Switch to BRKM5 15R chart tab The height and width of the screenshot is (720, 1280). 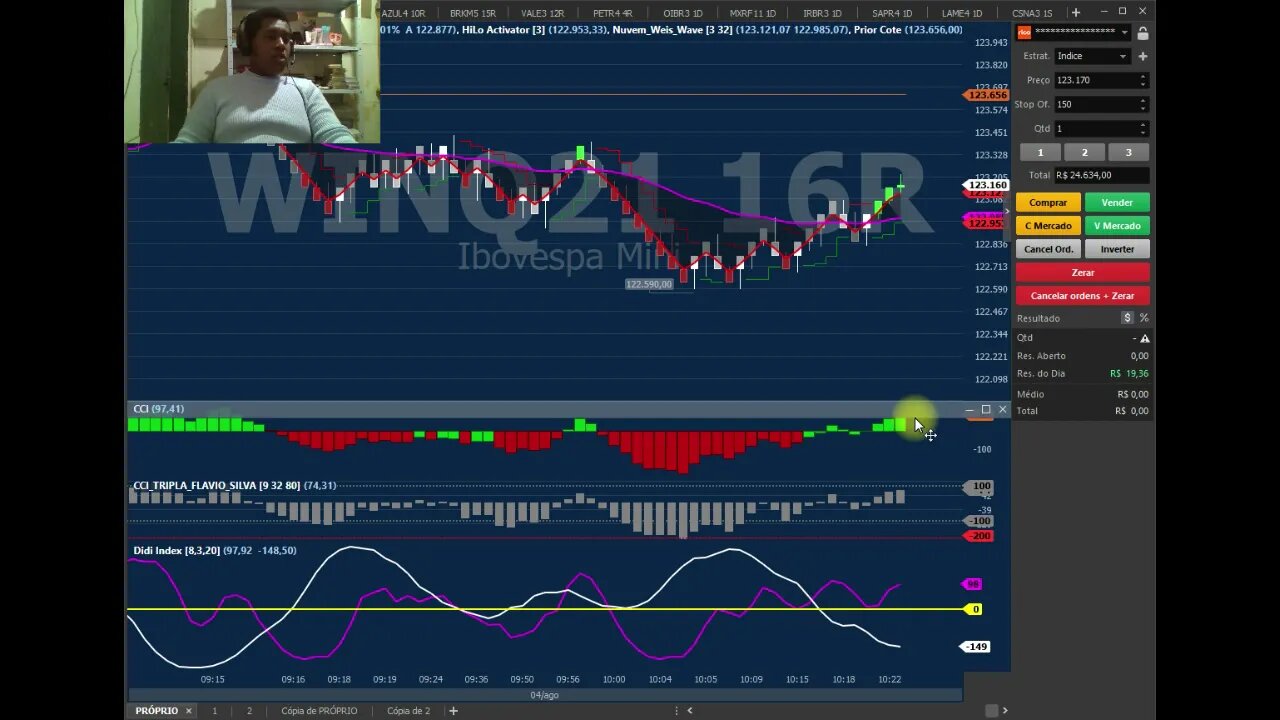coord(472,13)
